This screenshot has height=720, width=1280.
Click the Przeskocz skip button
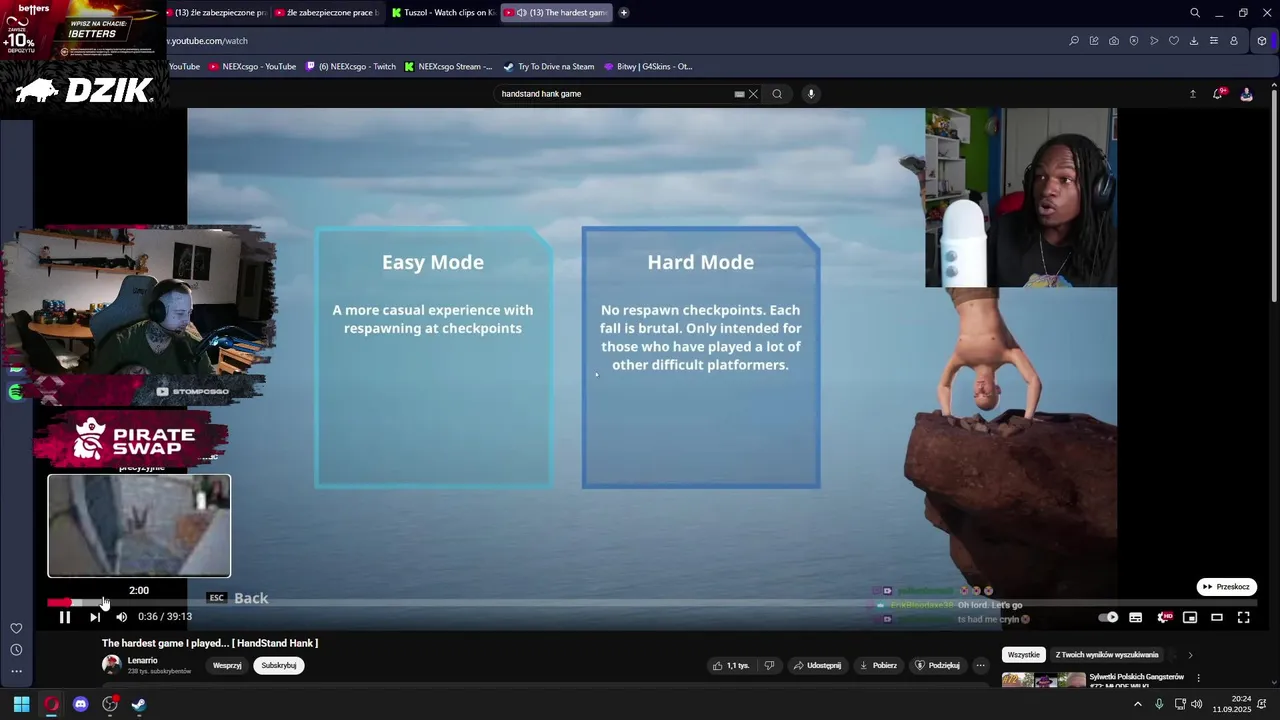(x=1226, y=587)
